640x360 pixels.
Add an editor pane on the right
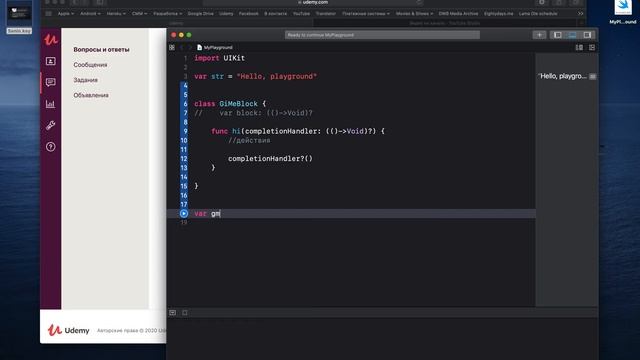tap(592, 47)
